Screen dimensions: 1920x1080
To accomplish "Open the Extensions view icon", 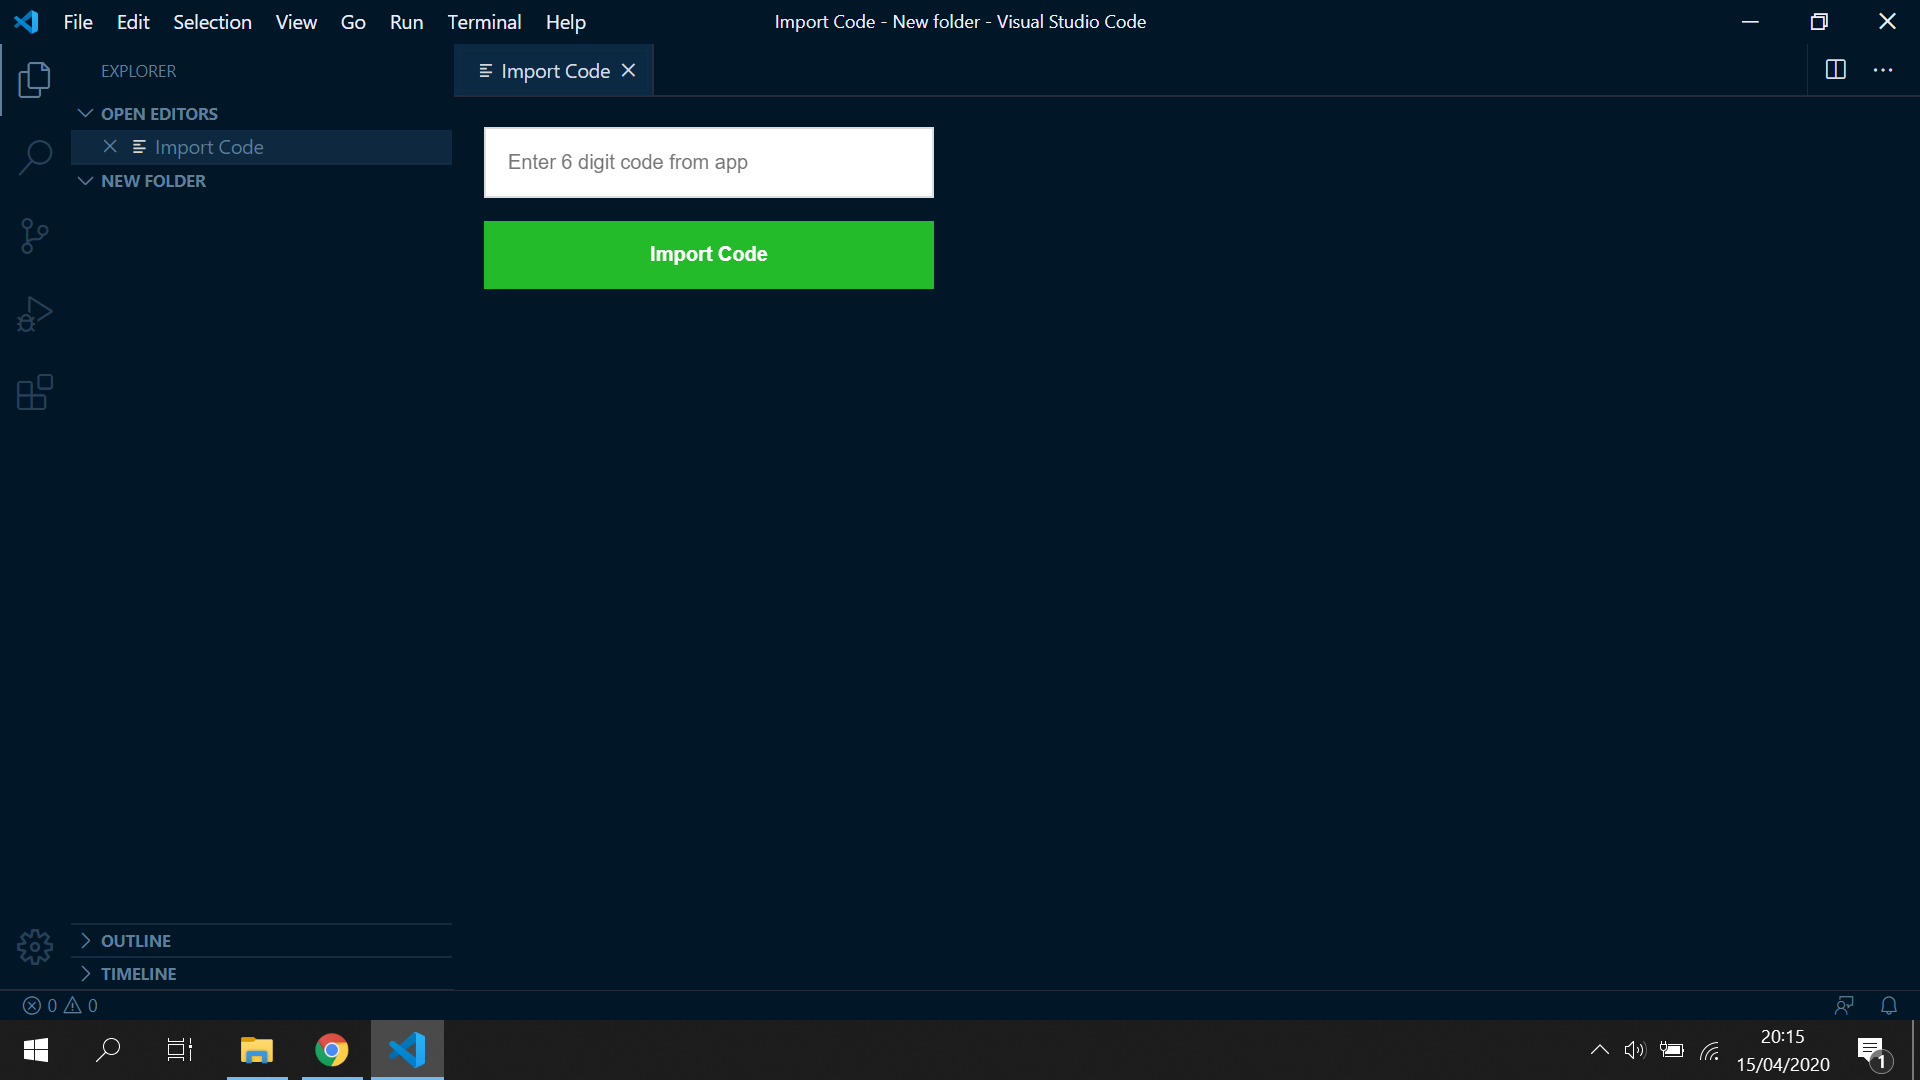I will point(34,392).
